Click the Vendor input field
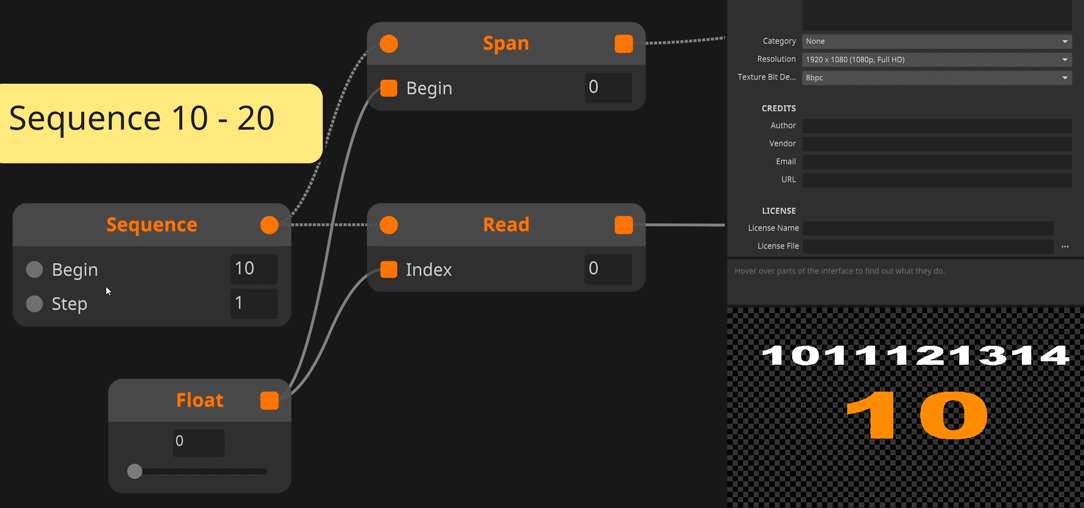 (x=937, y=144)
